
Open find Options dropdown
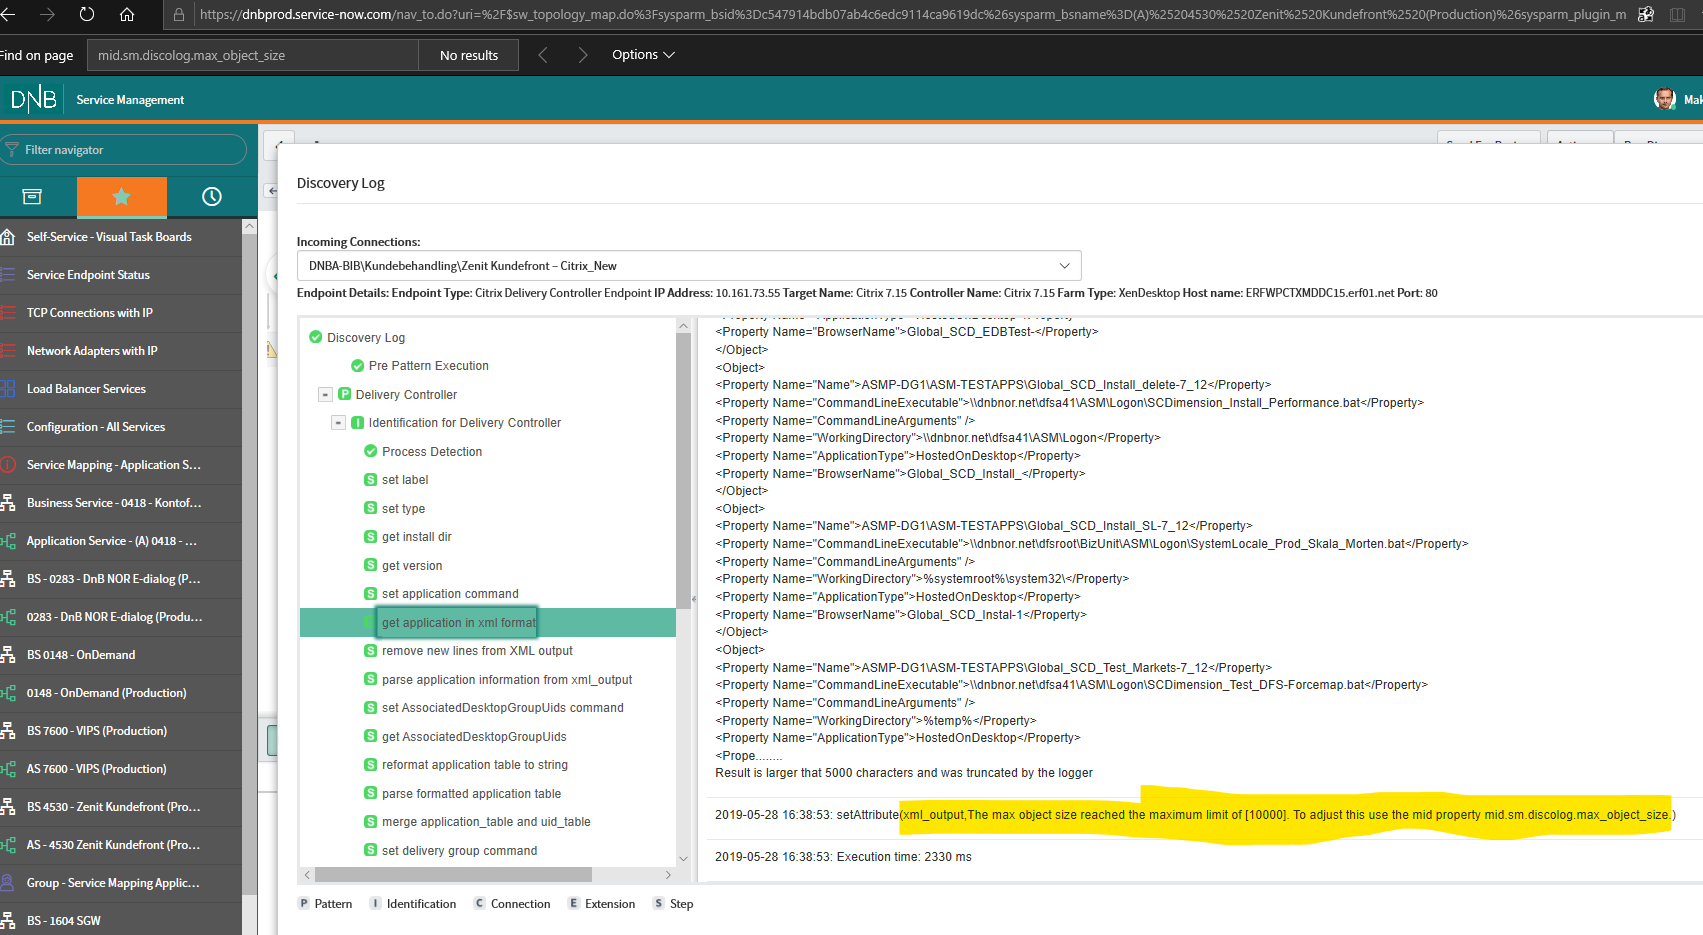[643, 55]
